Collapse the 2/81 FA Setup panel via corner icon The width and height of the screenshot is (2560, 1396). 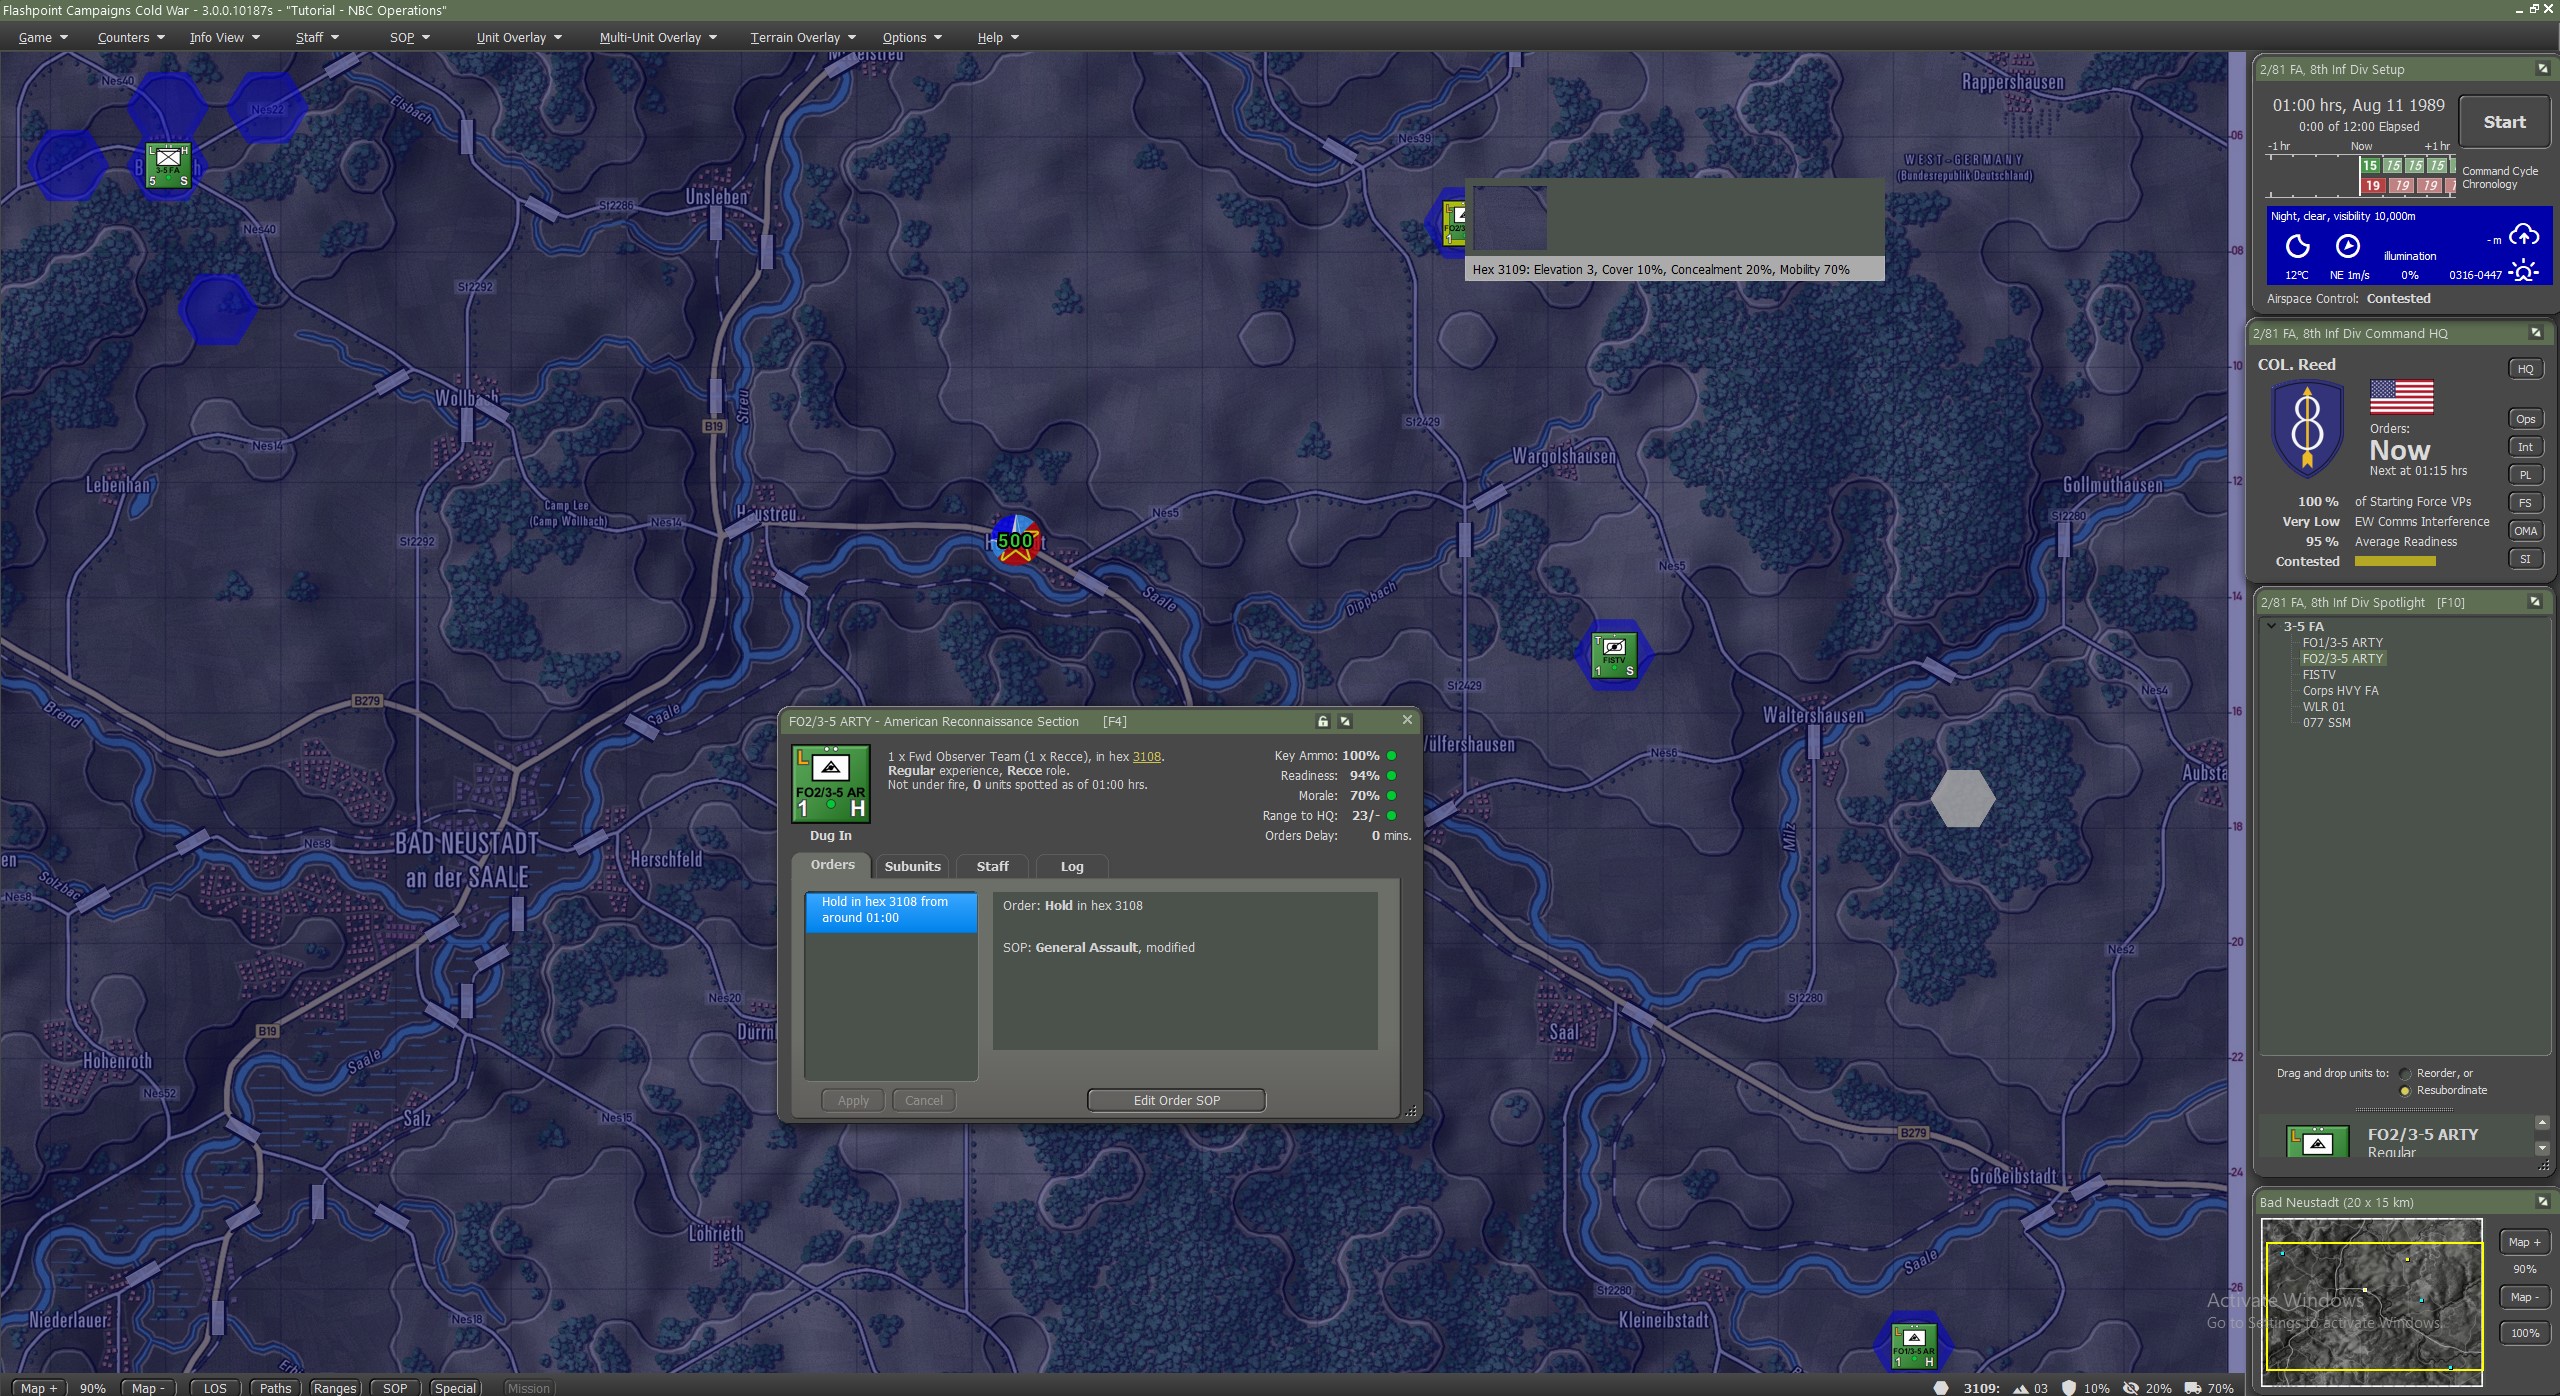coord(2541,69)
